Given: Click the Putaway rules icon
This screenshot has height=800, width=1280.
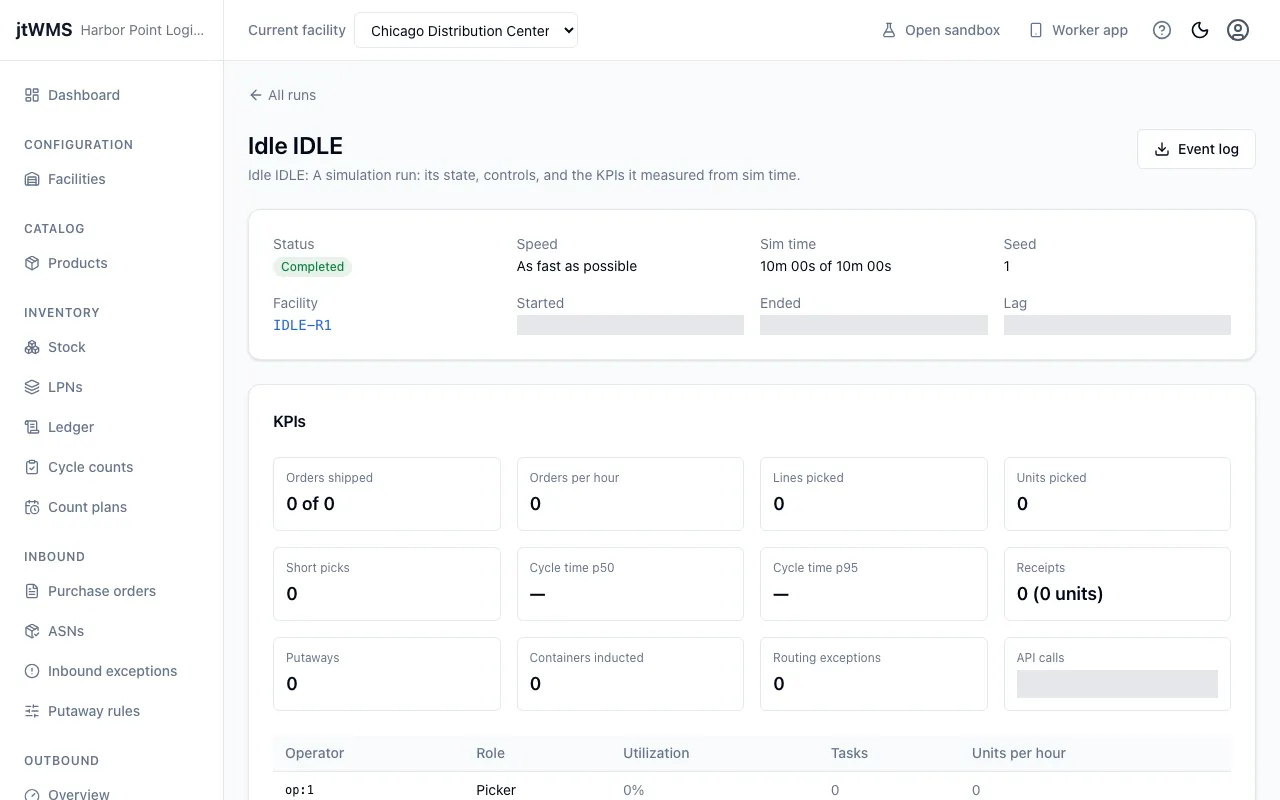Looking at the screenshot, I should pyautogui.click(x=32, y=711).
